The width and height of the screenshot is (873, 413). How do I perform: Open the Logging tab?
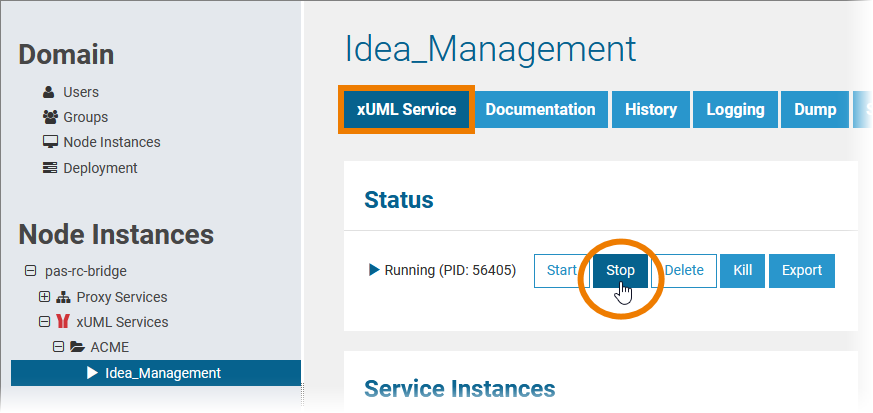pos(735,110)
